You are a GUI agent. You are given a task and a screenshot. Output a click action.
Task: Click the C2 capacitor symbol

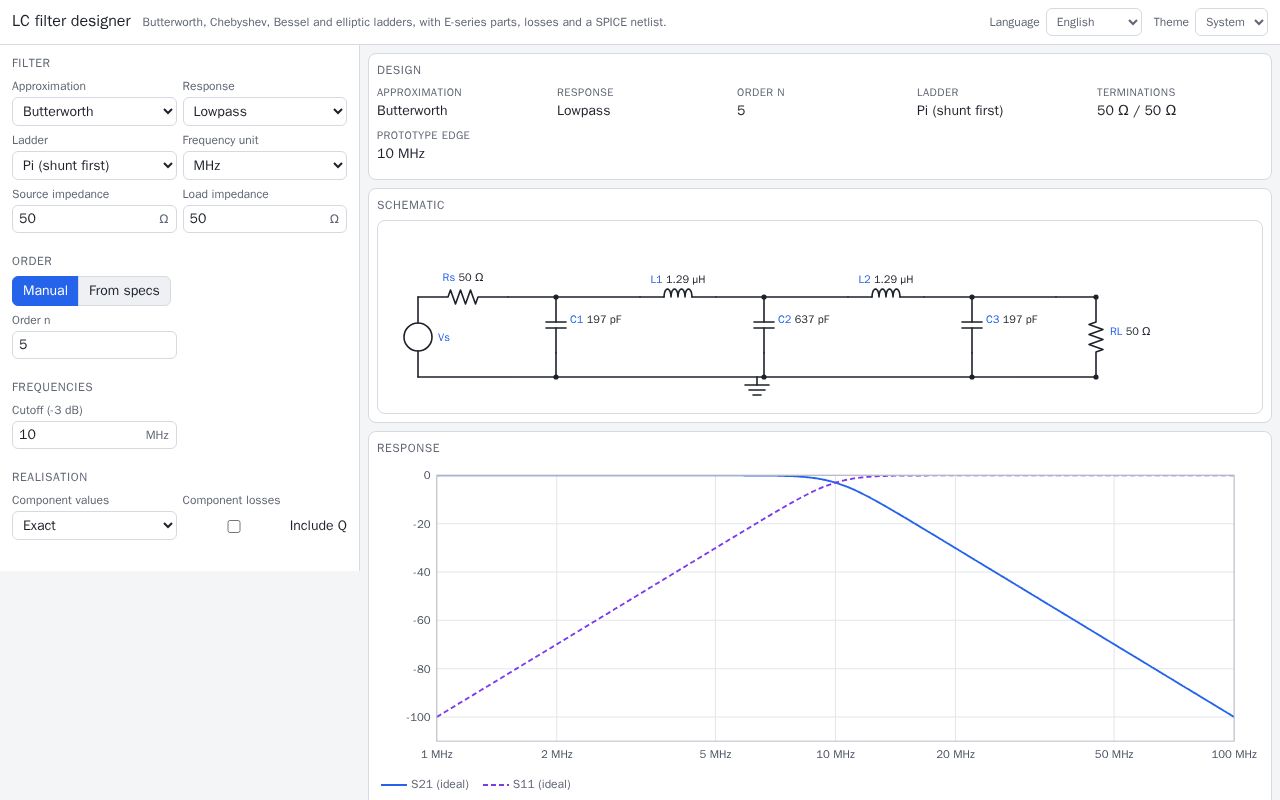click(x=764, y=323)
